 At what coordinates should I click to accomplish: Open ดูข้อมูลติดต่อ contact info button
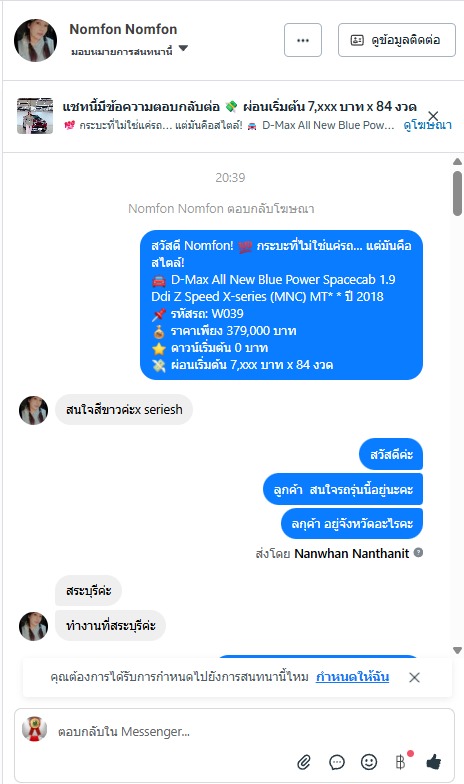tap(396, 40)
